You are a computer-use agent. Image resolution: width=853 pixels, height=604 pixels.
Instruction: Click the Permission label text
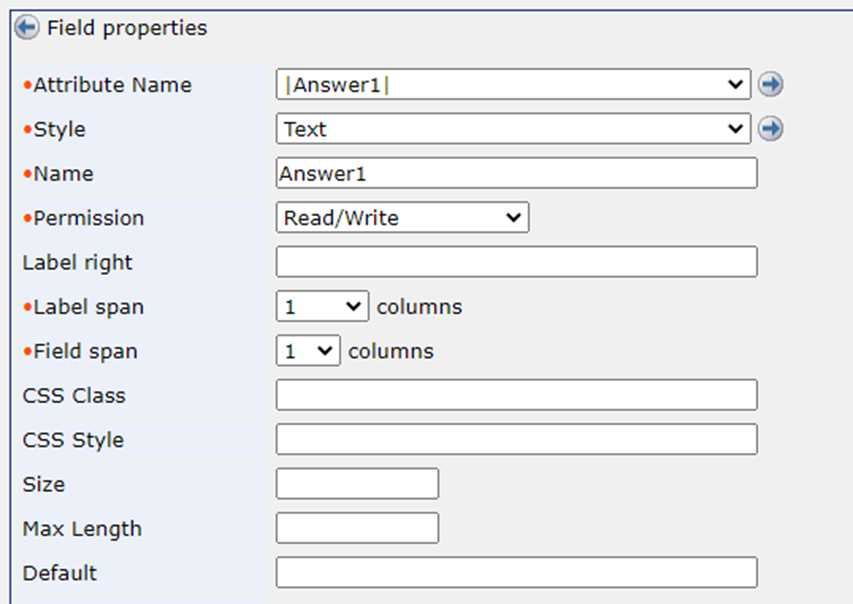click(x=89, y=218)
